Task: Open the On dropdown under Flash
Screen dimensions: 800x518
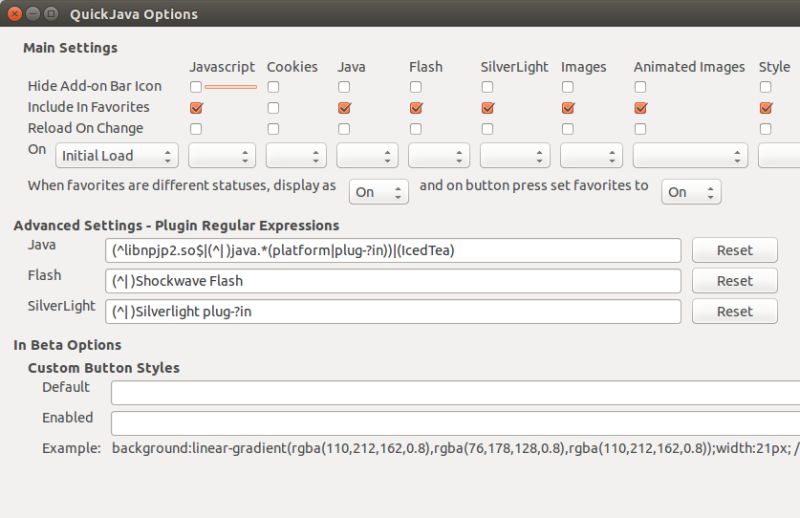Action: click(439, 156)
